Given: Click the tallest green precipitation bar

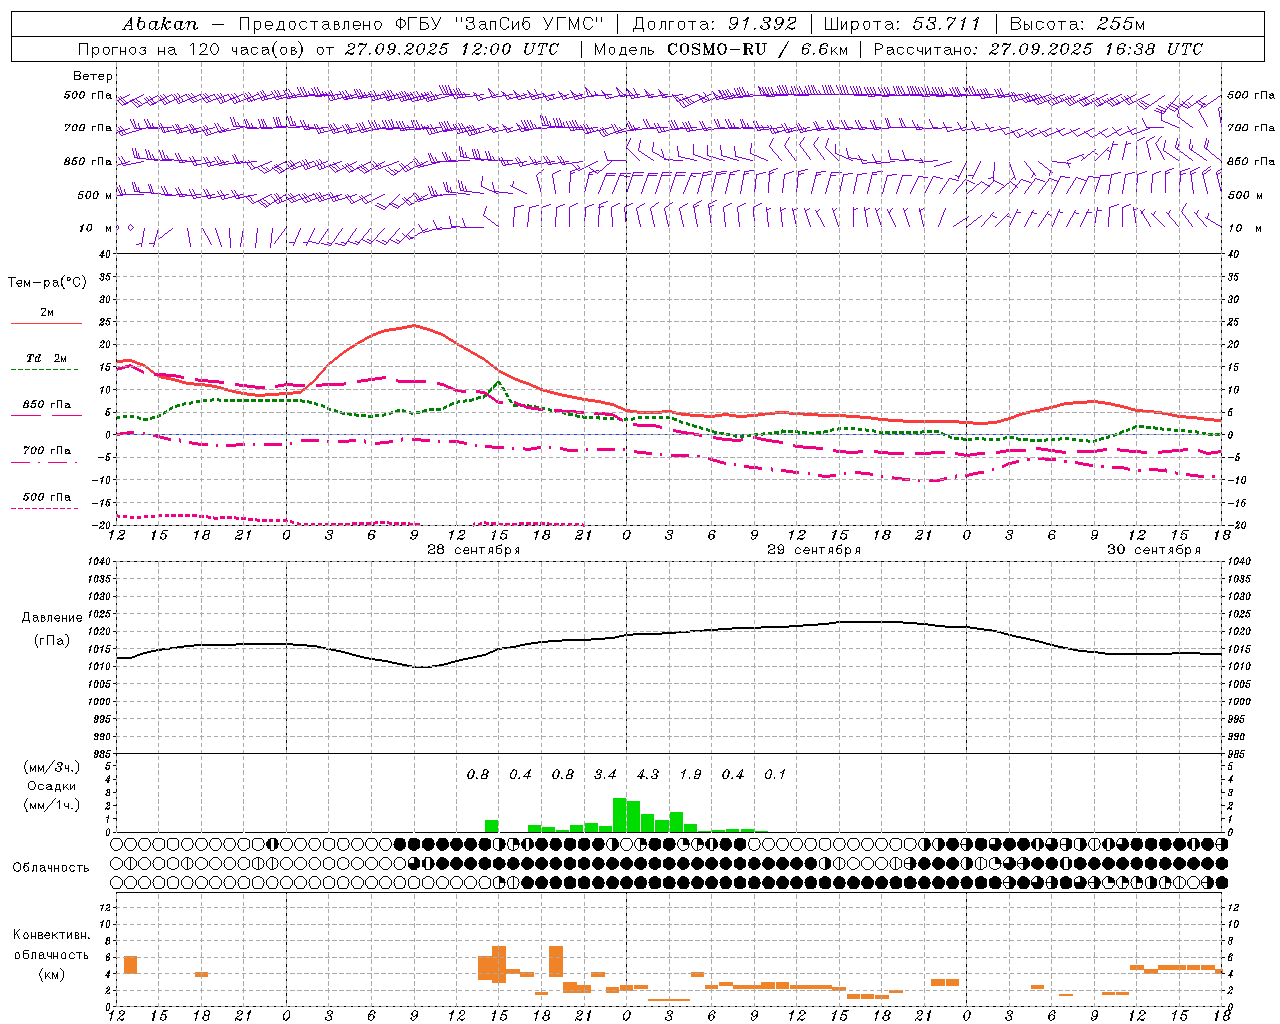Looking at the screenshot, I should coord(619,814).
